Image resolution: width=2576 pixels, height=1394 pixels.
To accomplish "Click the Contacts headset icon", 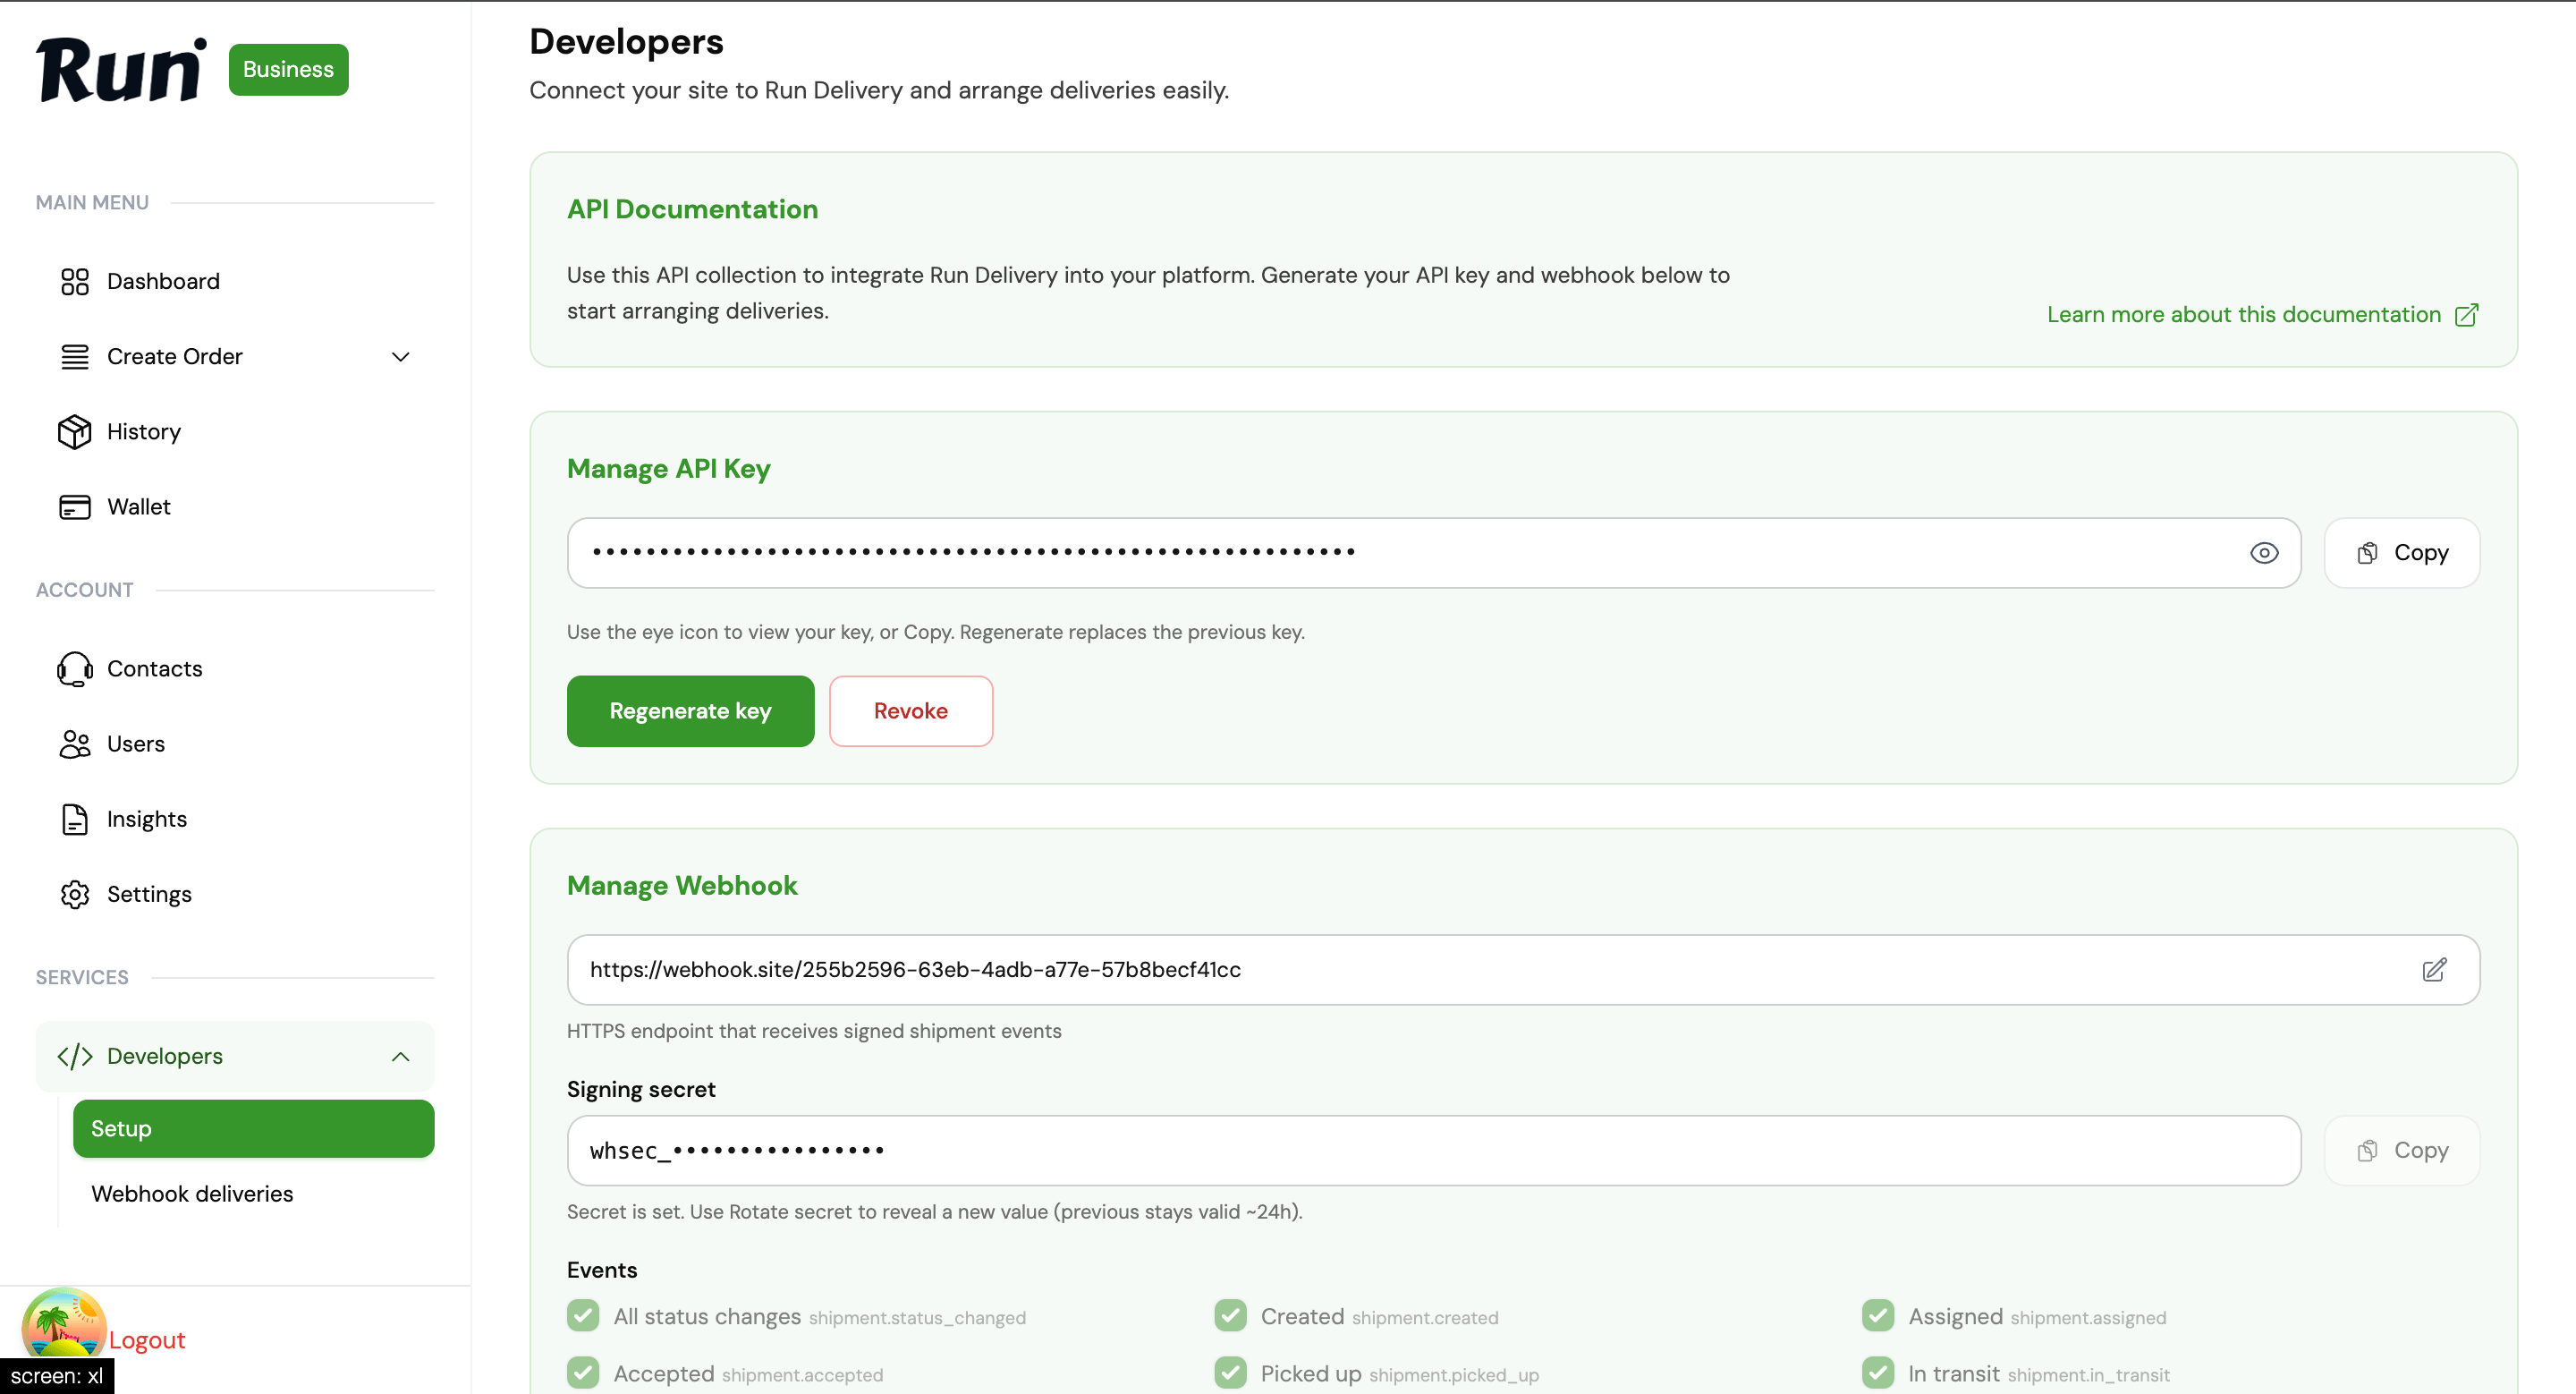I will point(75,668).
